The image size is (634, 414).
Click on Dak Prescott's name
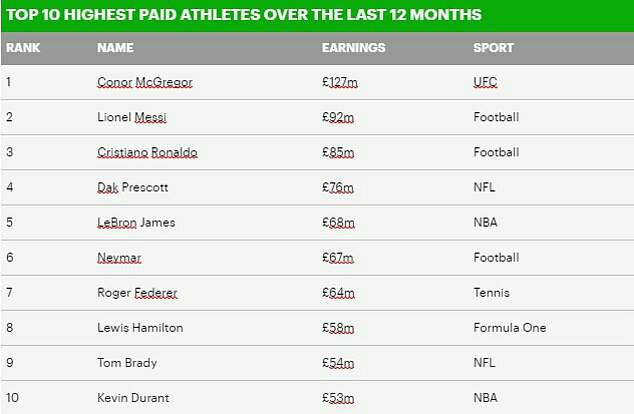[x=133, y=187]
